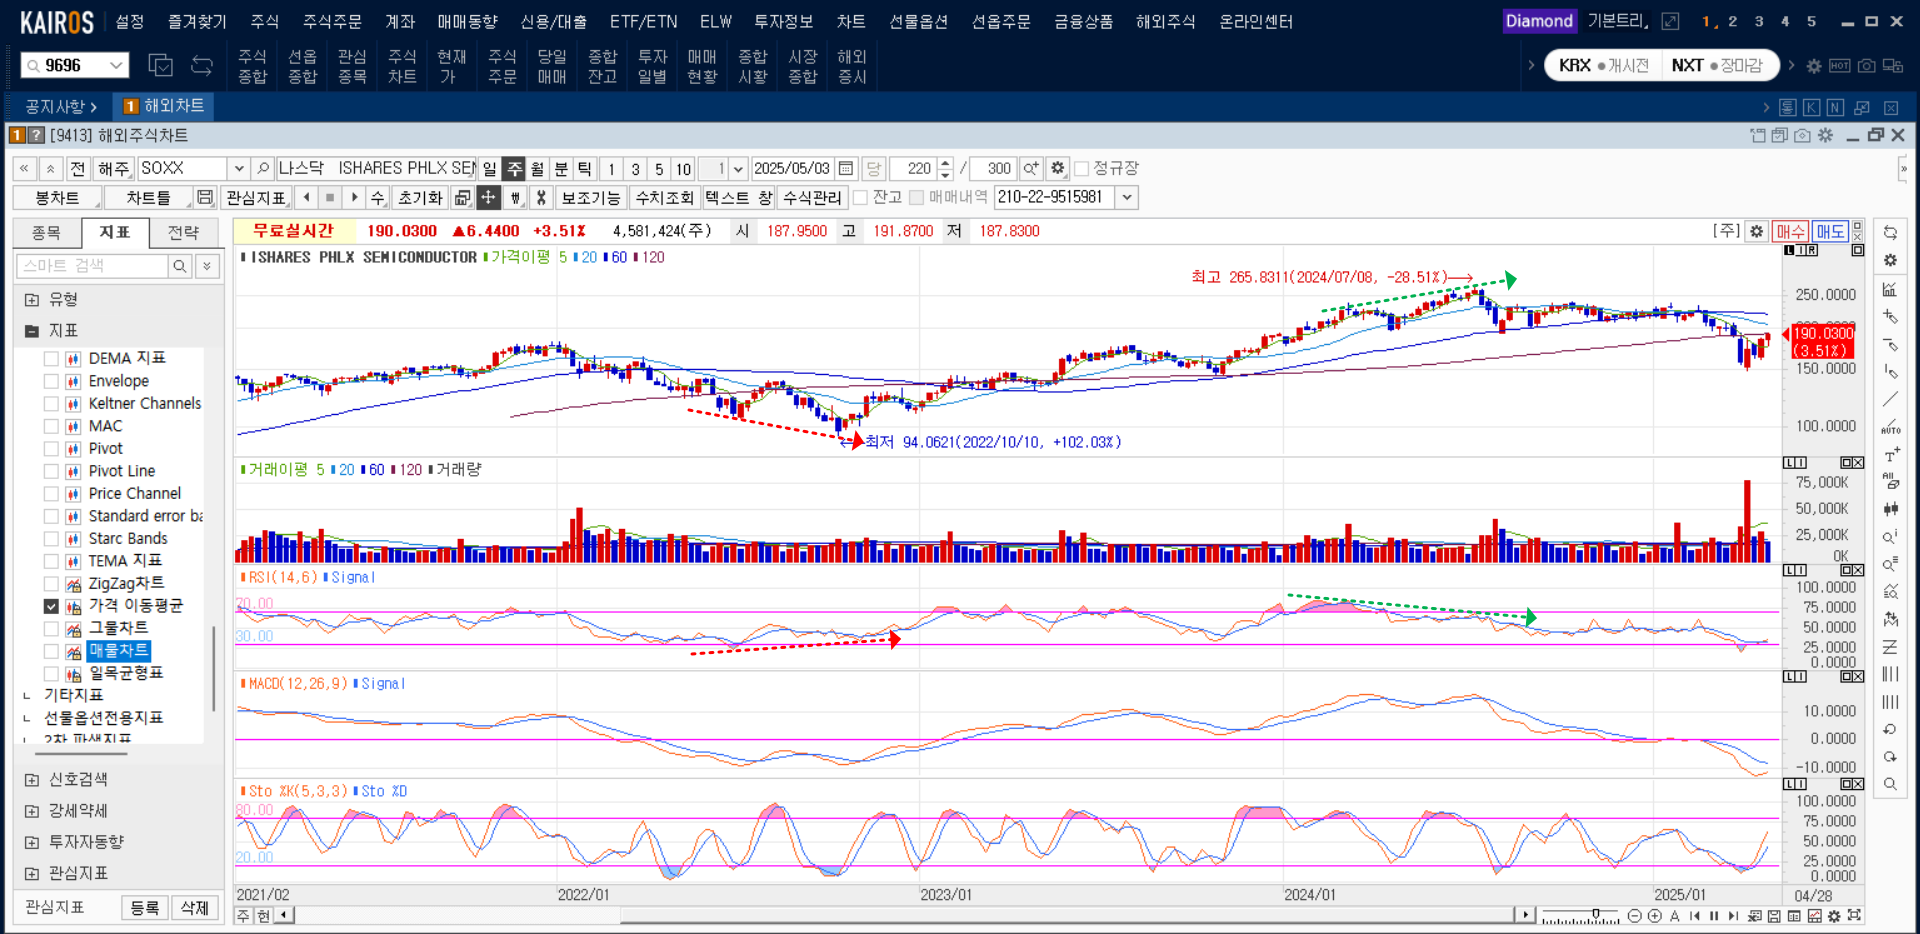Screen dimensions: 1920x934
Task: Uncheck the 가격 이동평균 indicator
Action: (51, 606)
